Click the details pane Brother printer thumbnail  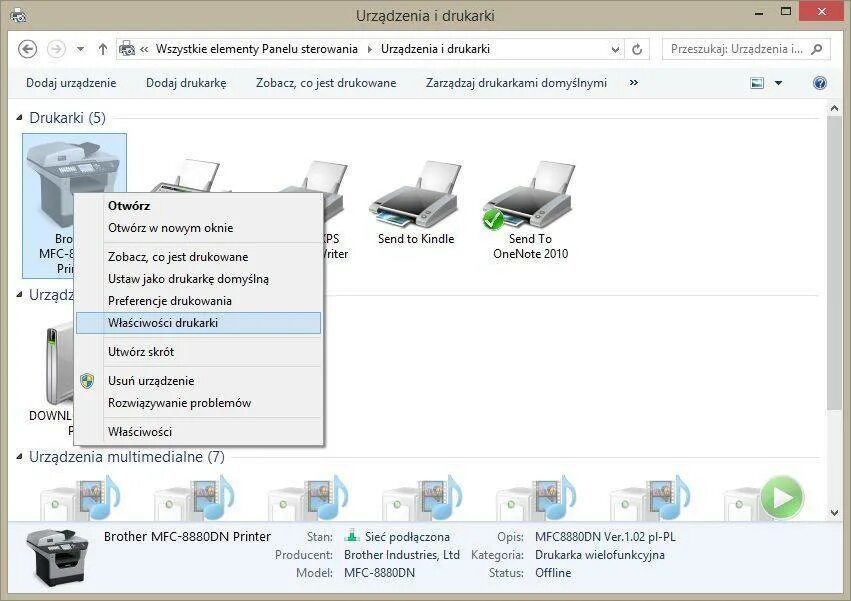coord(58,556)
